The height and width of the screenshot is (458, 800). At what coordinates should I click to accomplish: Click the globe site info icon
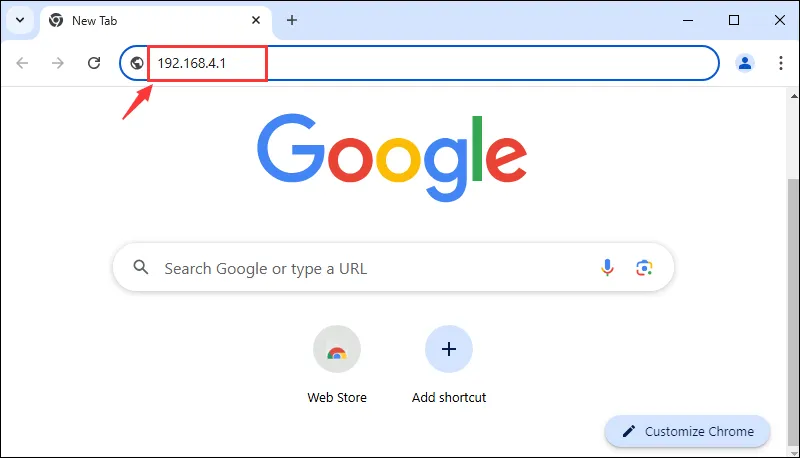tap(137, 63)
